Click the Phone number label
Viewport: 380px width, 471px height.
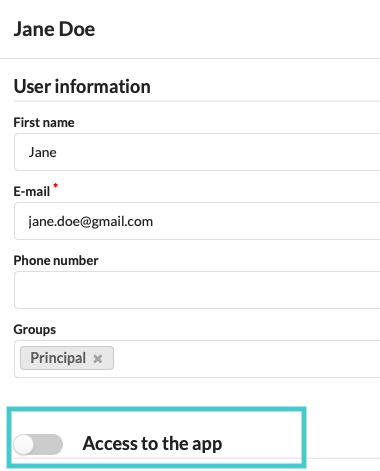(x=56, y=261)
